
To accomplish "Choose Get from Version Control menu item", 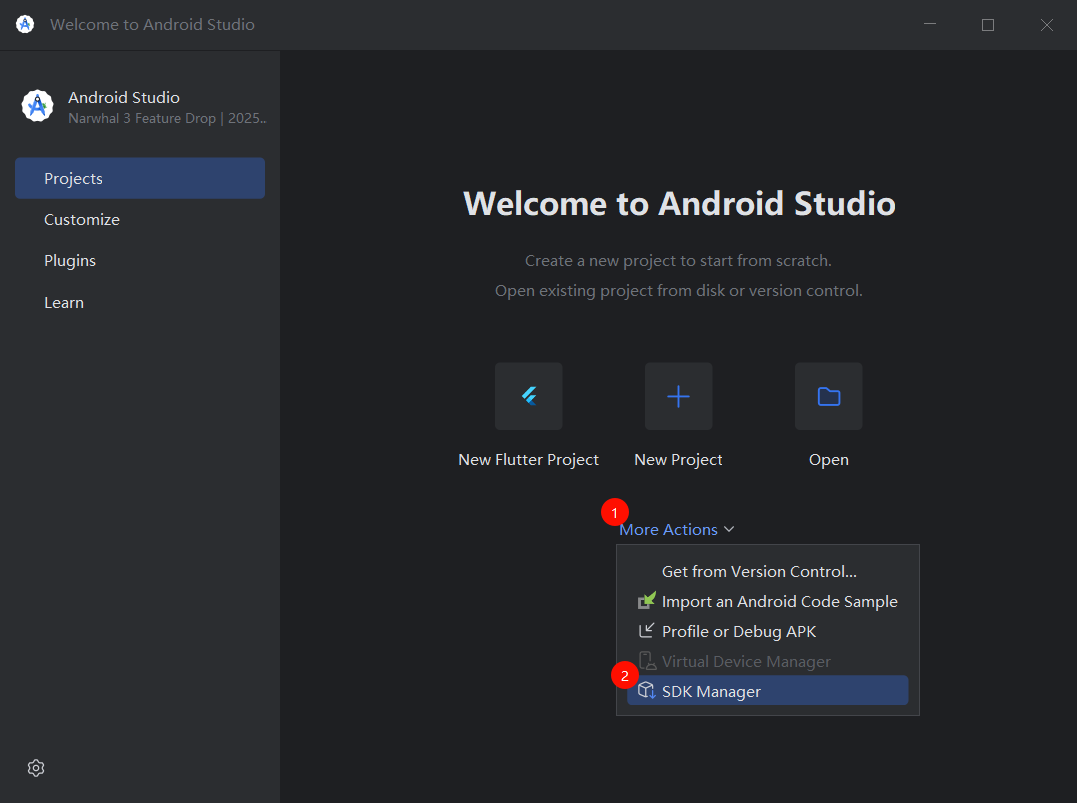I will coord(767,572).
